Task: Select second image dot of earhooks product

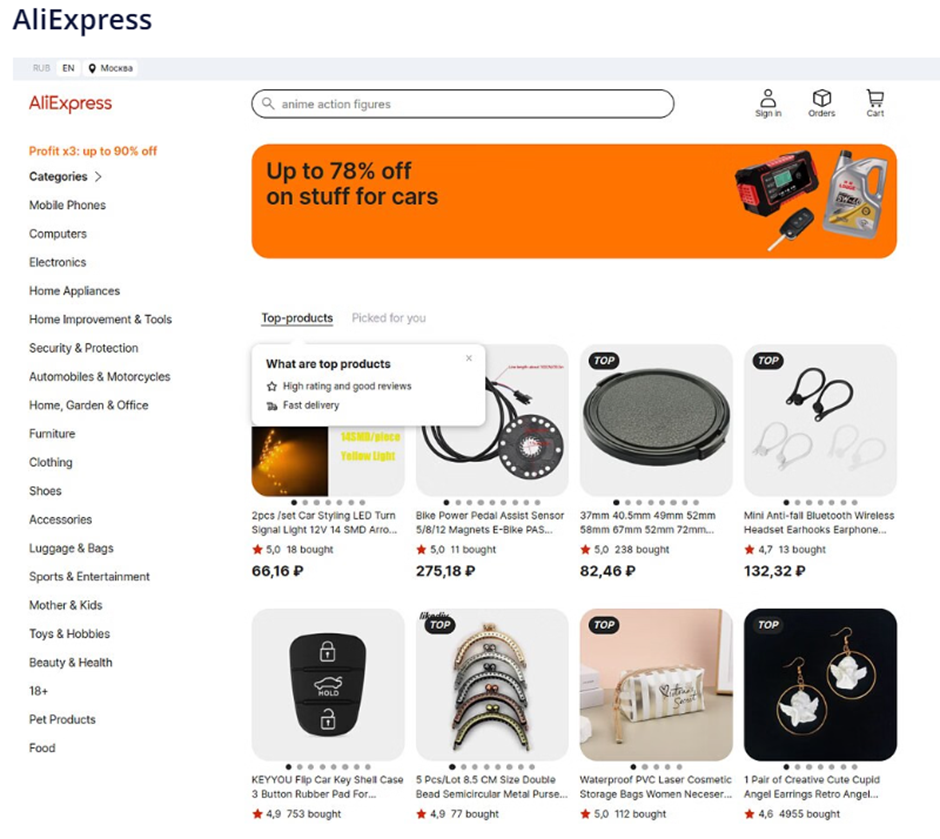Action: 797,502
